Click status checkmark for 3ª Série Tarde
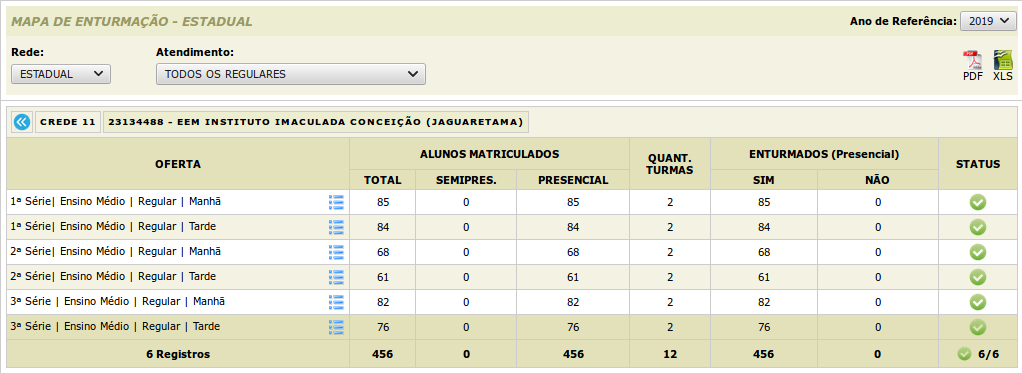Screen dimensions: 1022x373 tap(978, 327)
